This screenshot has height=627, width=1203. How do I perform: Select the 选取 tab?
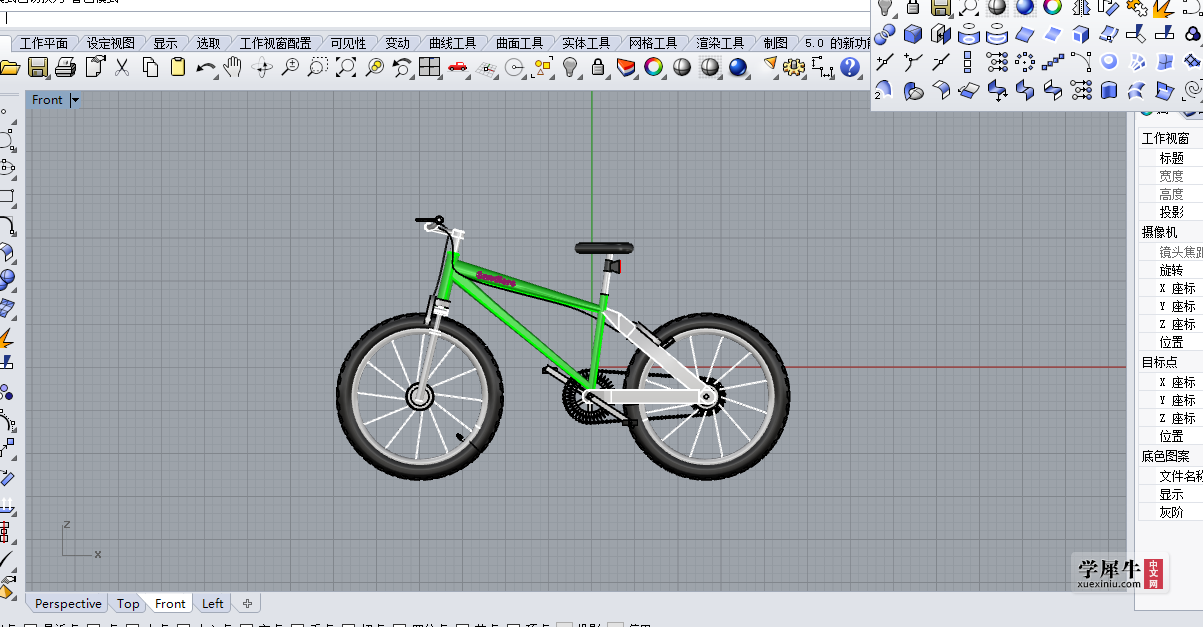208,43
